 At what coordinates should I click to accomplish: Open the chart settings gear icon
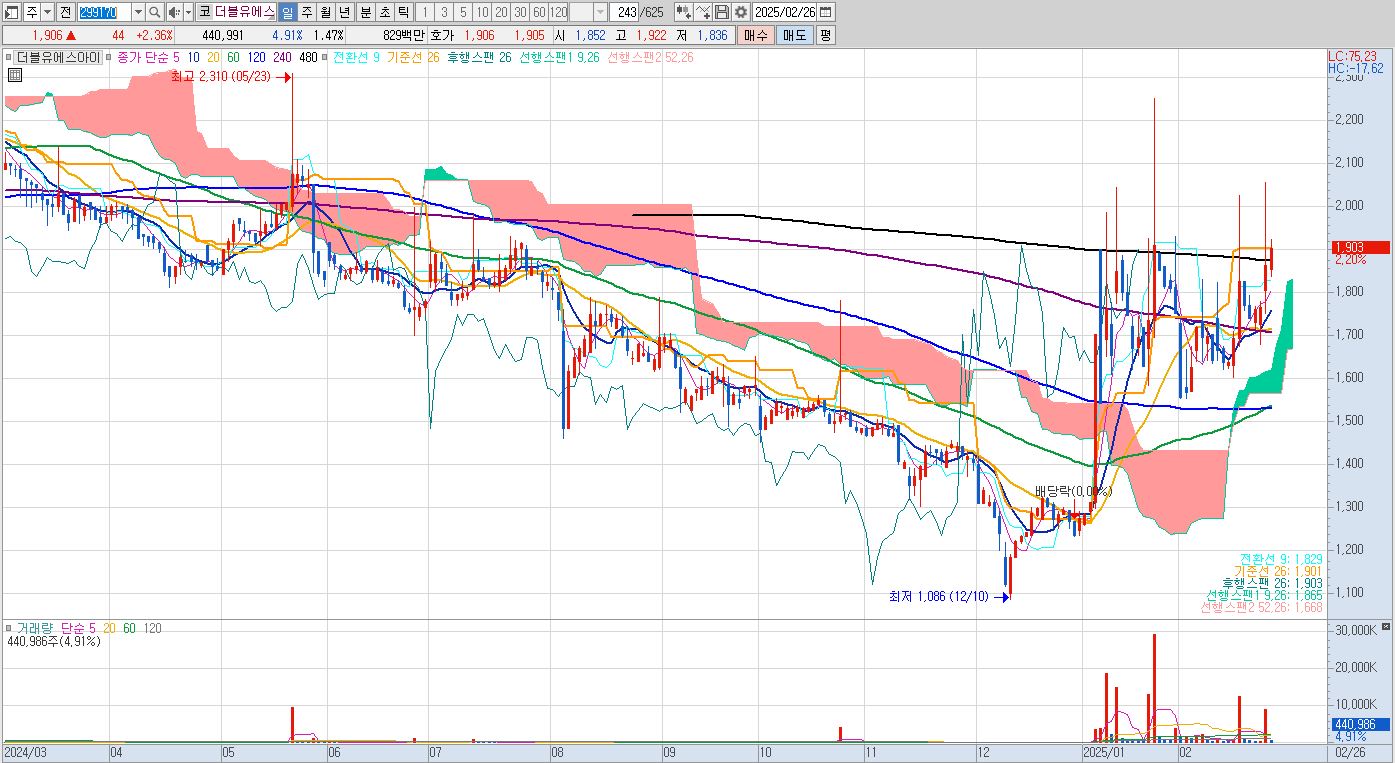pyautogui.click(x=740, y=12)
